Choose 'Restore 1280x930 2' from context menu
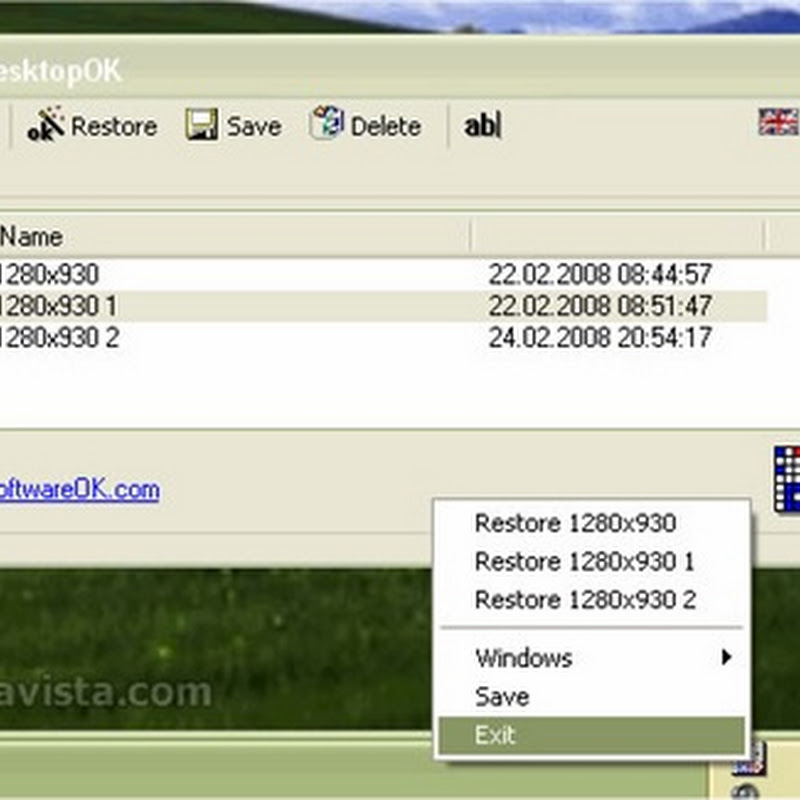Screen dimensions: 800x800 (591, 600)
